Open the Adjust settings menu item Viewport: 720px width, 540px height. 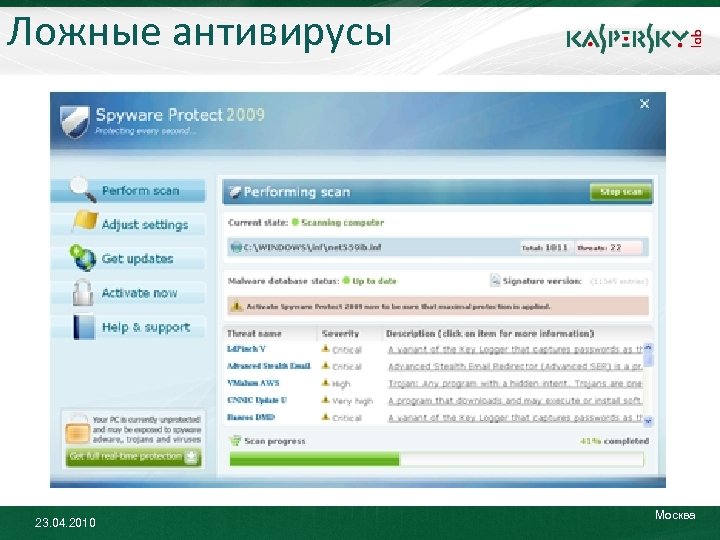pos(128,225)
